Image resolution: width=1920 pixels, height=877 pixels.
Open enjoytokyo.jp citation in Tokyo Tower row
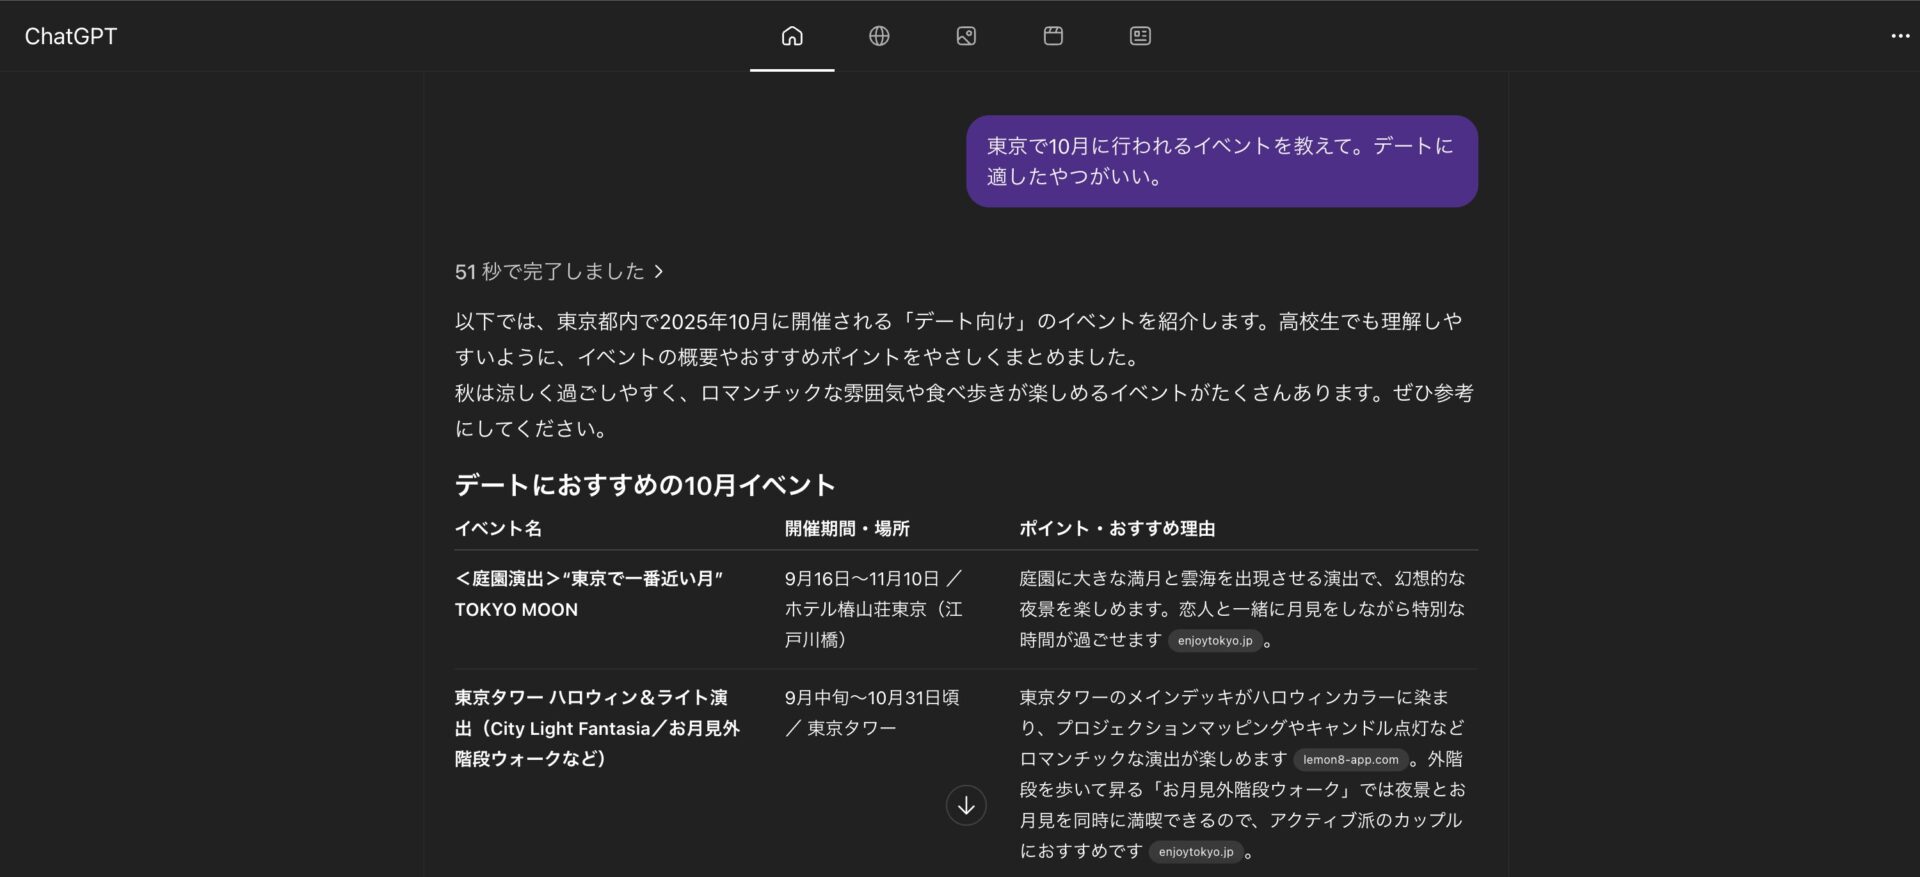1195,852
